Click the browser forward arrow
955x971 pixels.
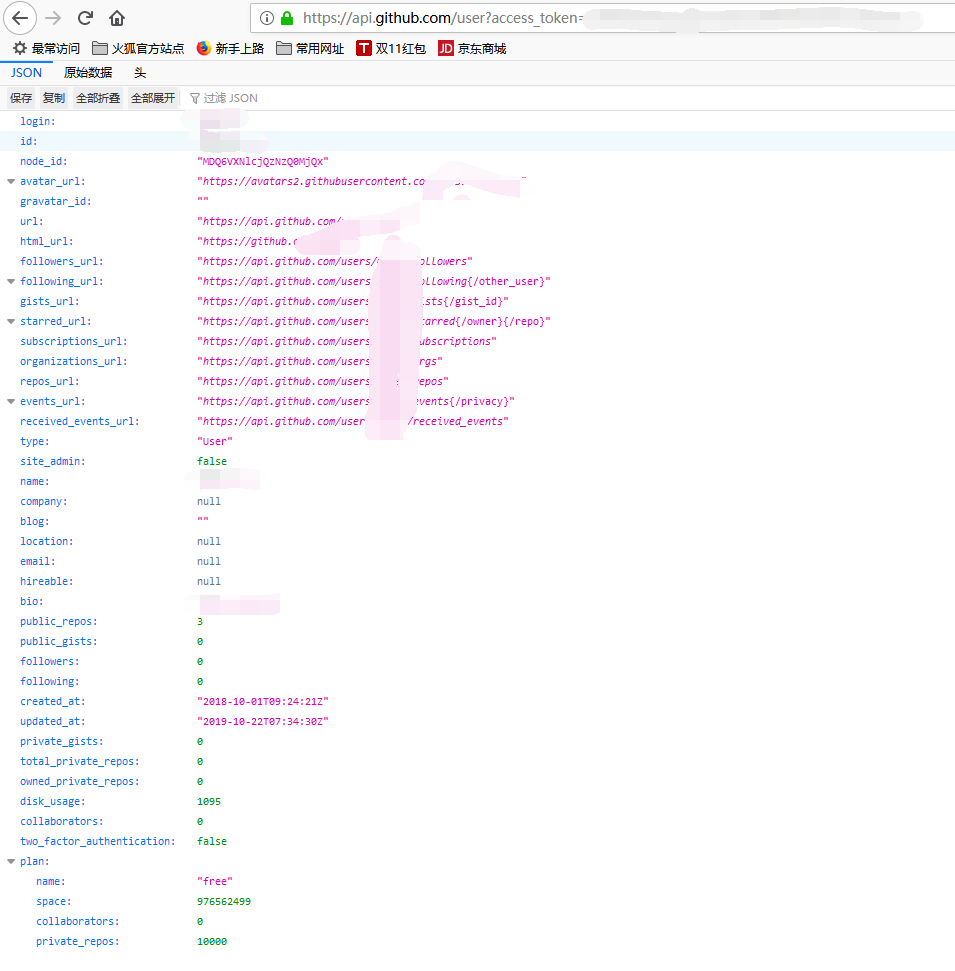pos(53,18)
